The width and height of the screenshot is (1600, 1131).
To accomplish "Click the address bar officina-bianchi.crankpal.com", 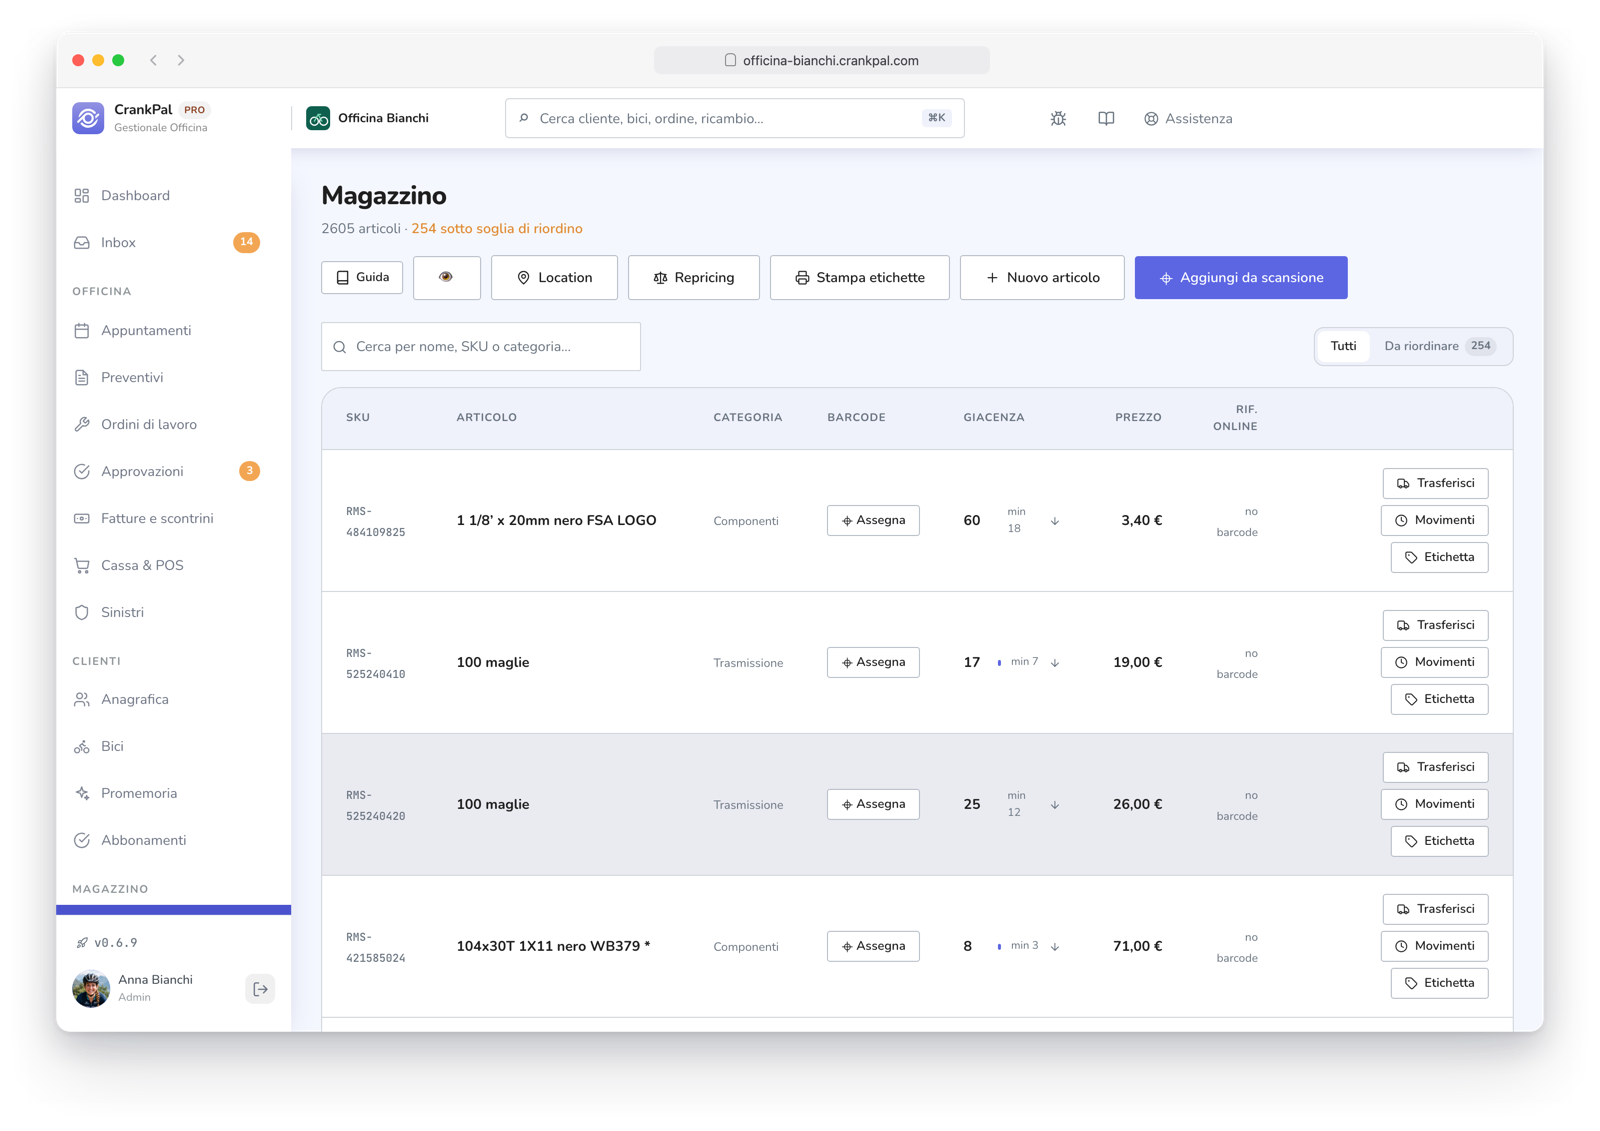I will (822, 60).
